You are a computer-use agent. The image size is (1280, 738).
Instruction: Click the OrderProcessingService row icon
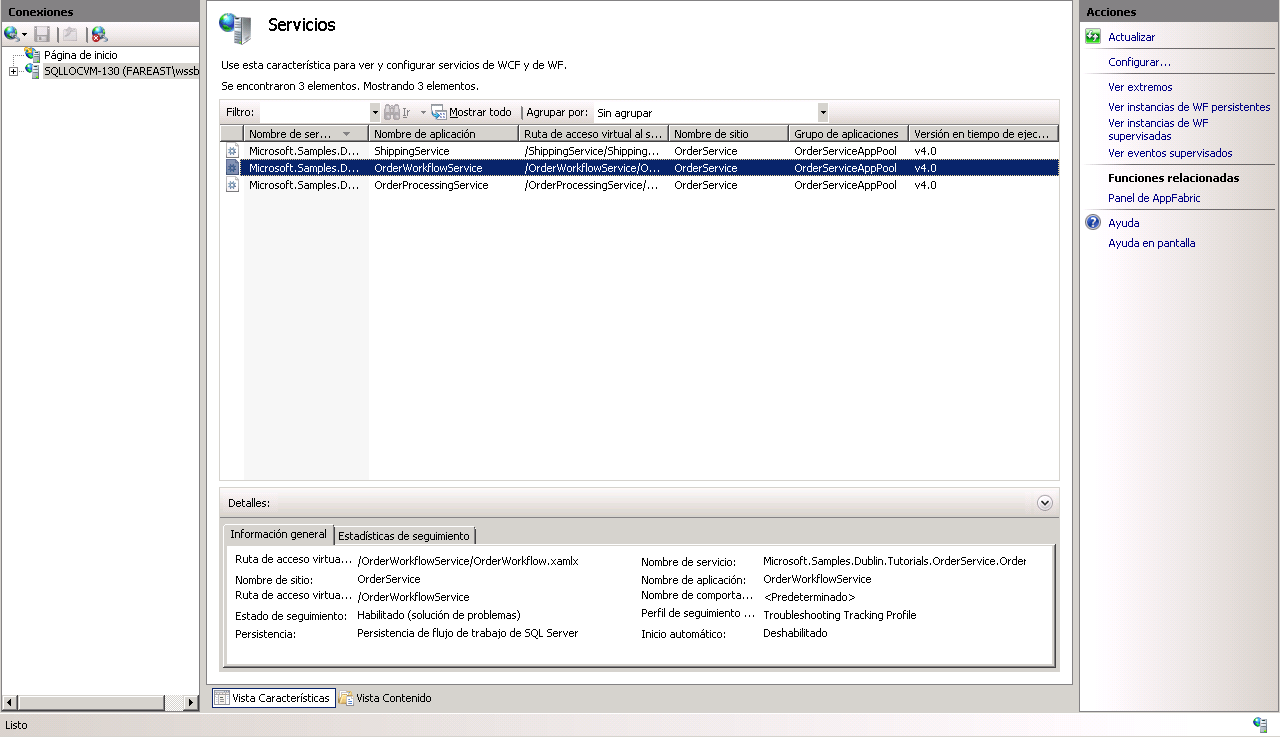click(x=232, y=185)
